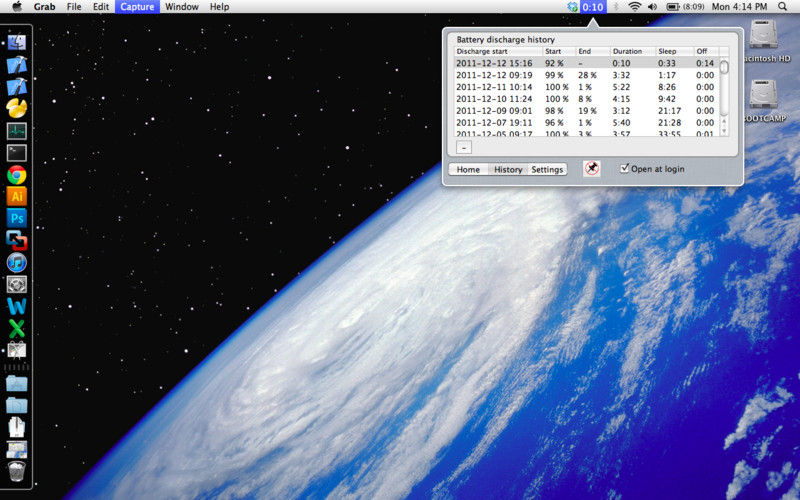
Task: Click the system battery indicator icon
Action: (x=672, y=7)
